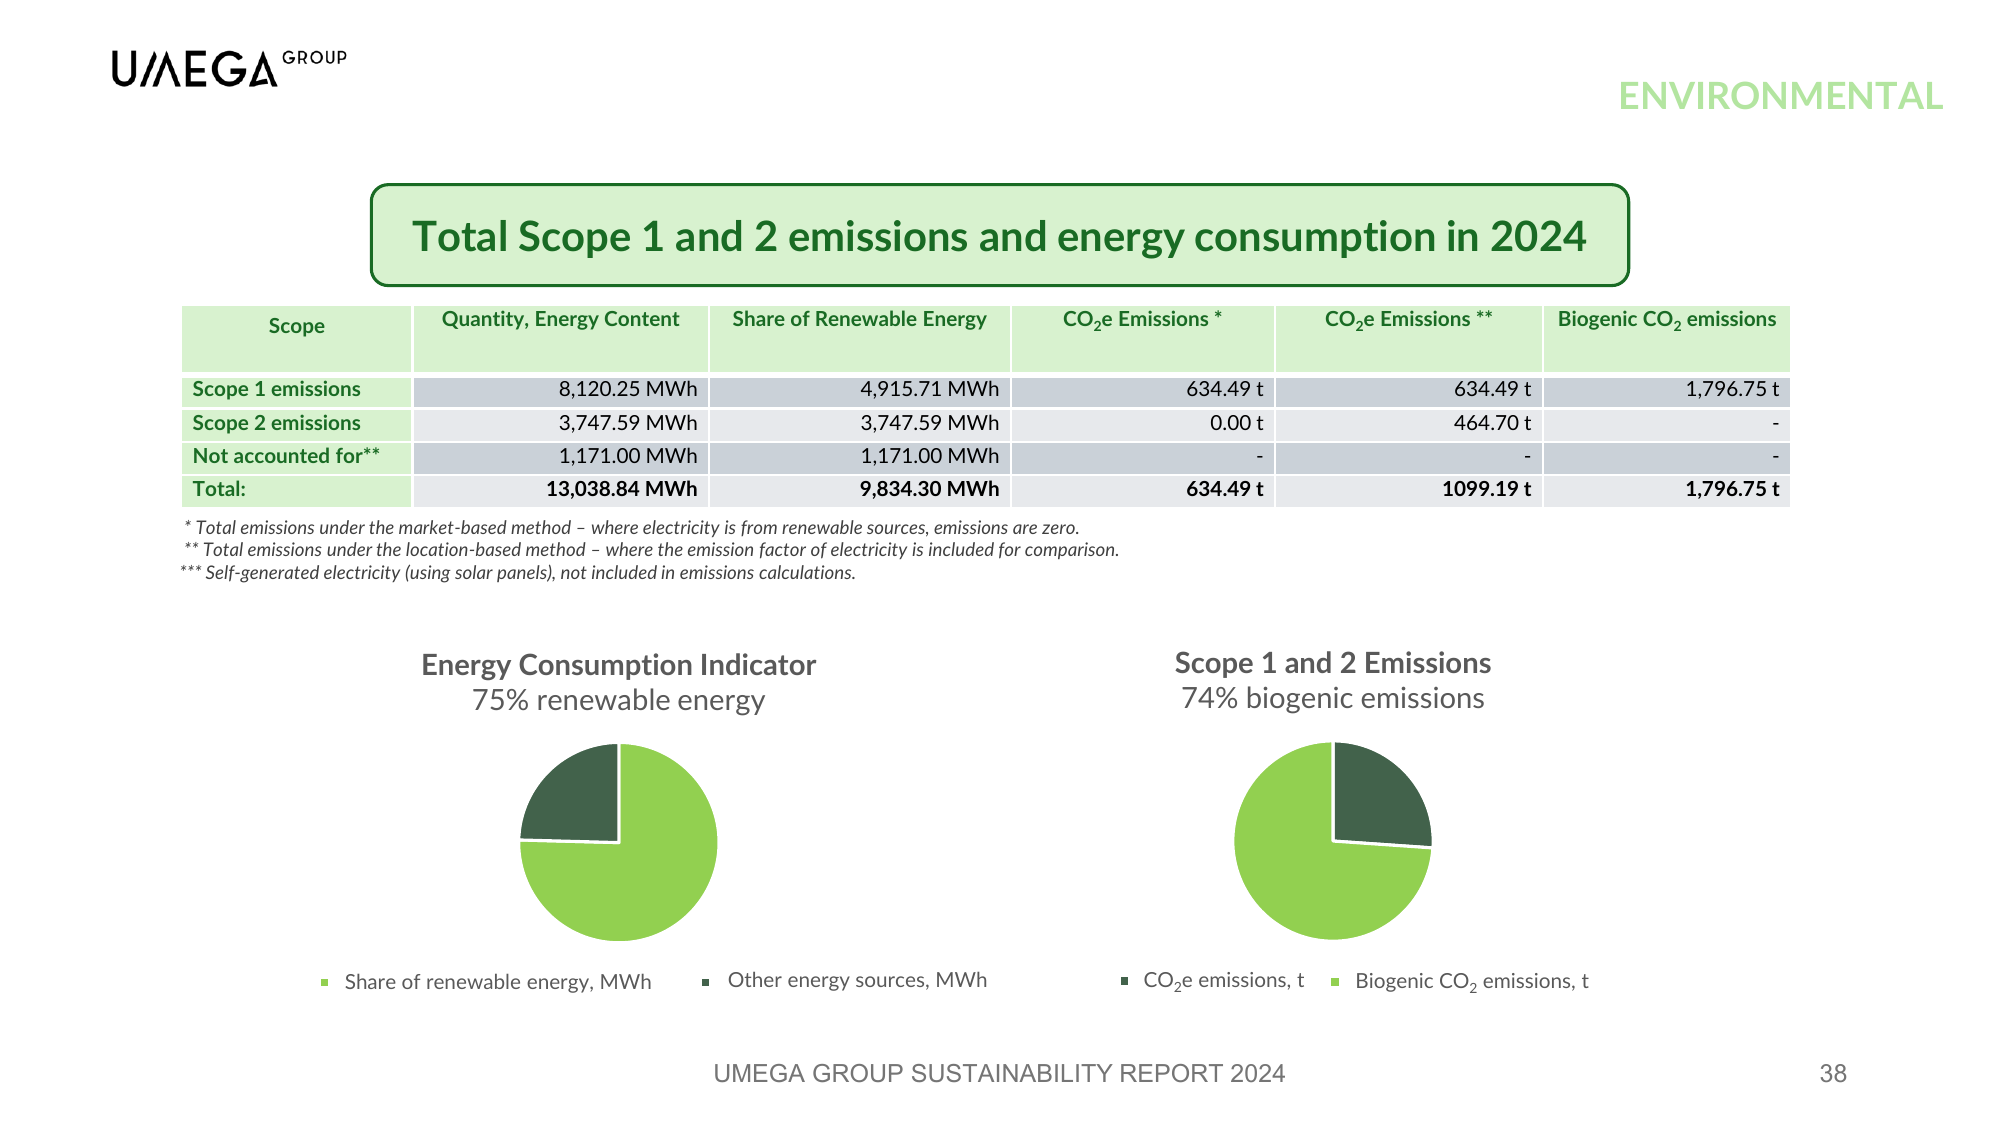Click '74% biogenic emissions' subtitle
This screenshot has height=1125, width=2000.
pyautogui.click(x=1332, y=698)
